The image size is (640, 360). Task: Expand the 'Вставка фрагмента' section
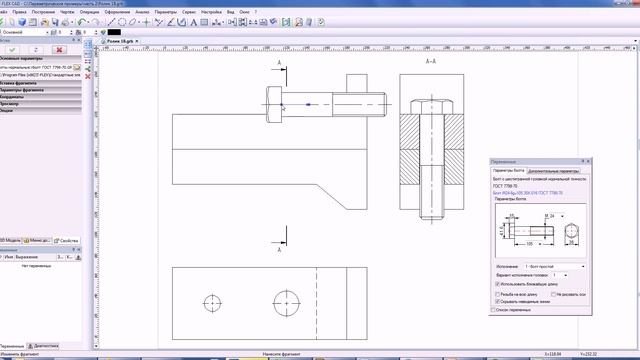click(x=41, y=83)
